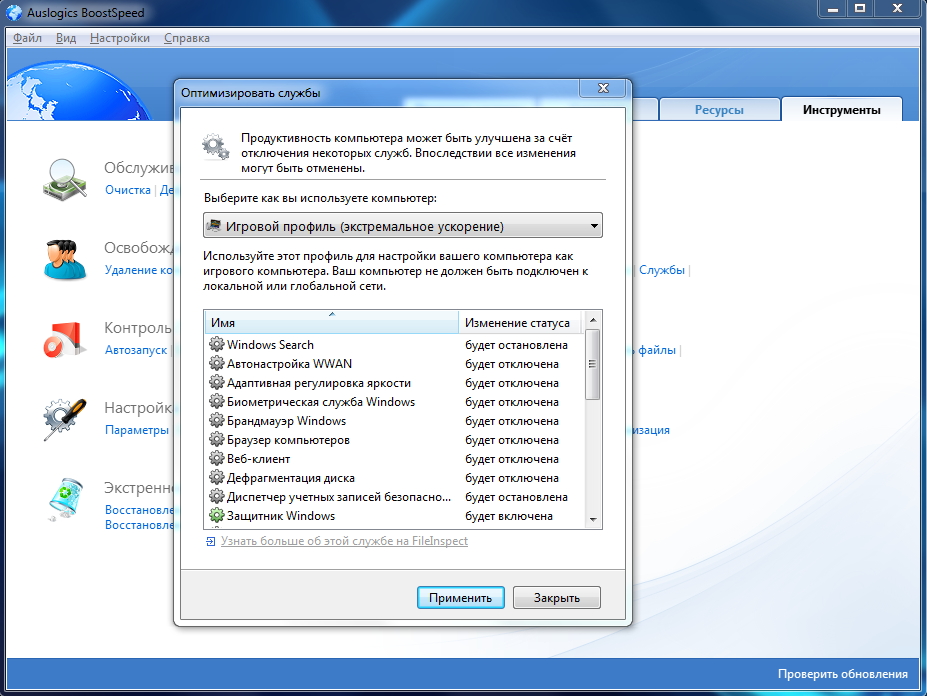927x696 pixels.
Task: Select the Windows Search service row
Action: pyautogui.click(x=394, y=344)
